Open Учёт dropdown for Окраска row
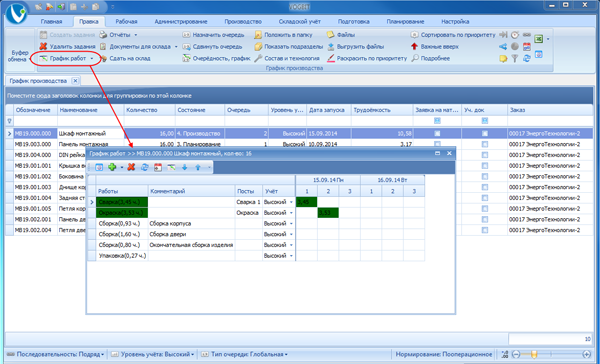Screen dimensions: 600x364 291,213
